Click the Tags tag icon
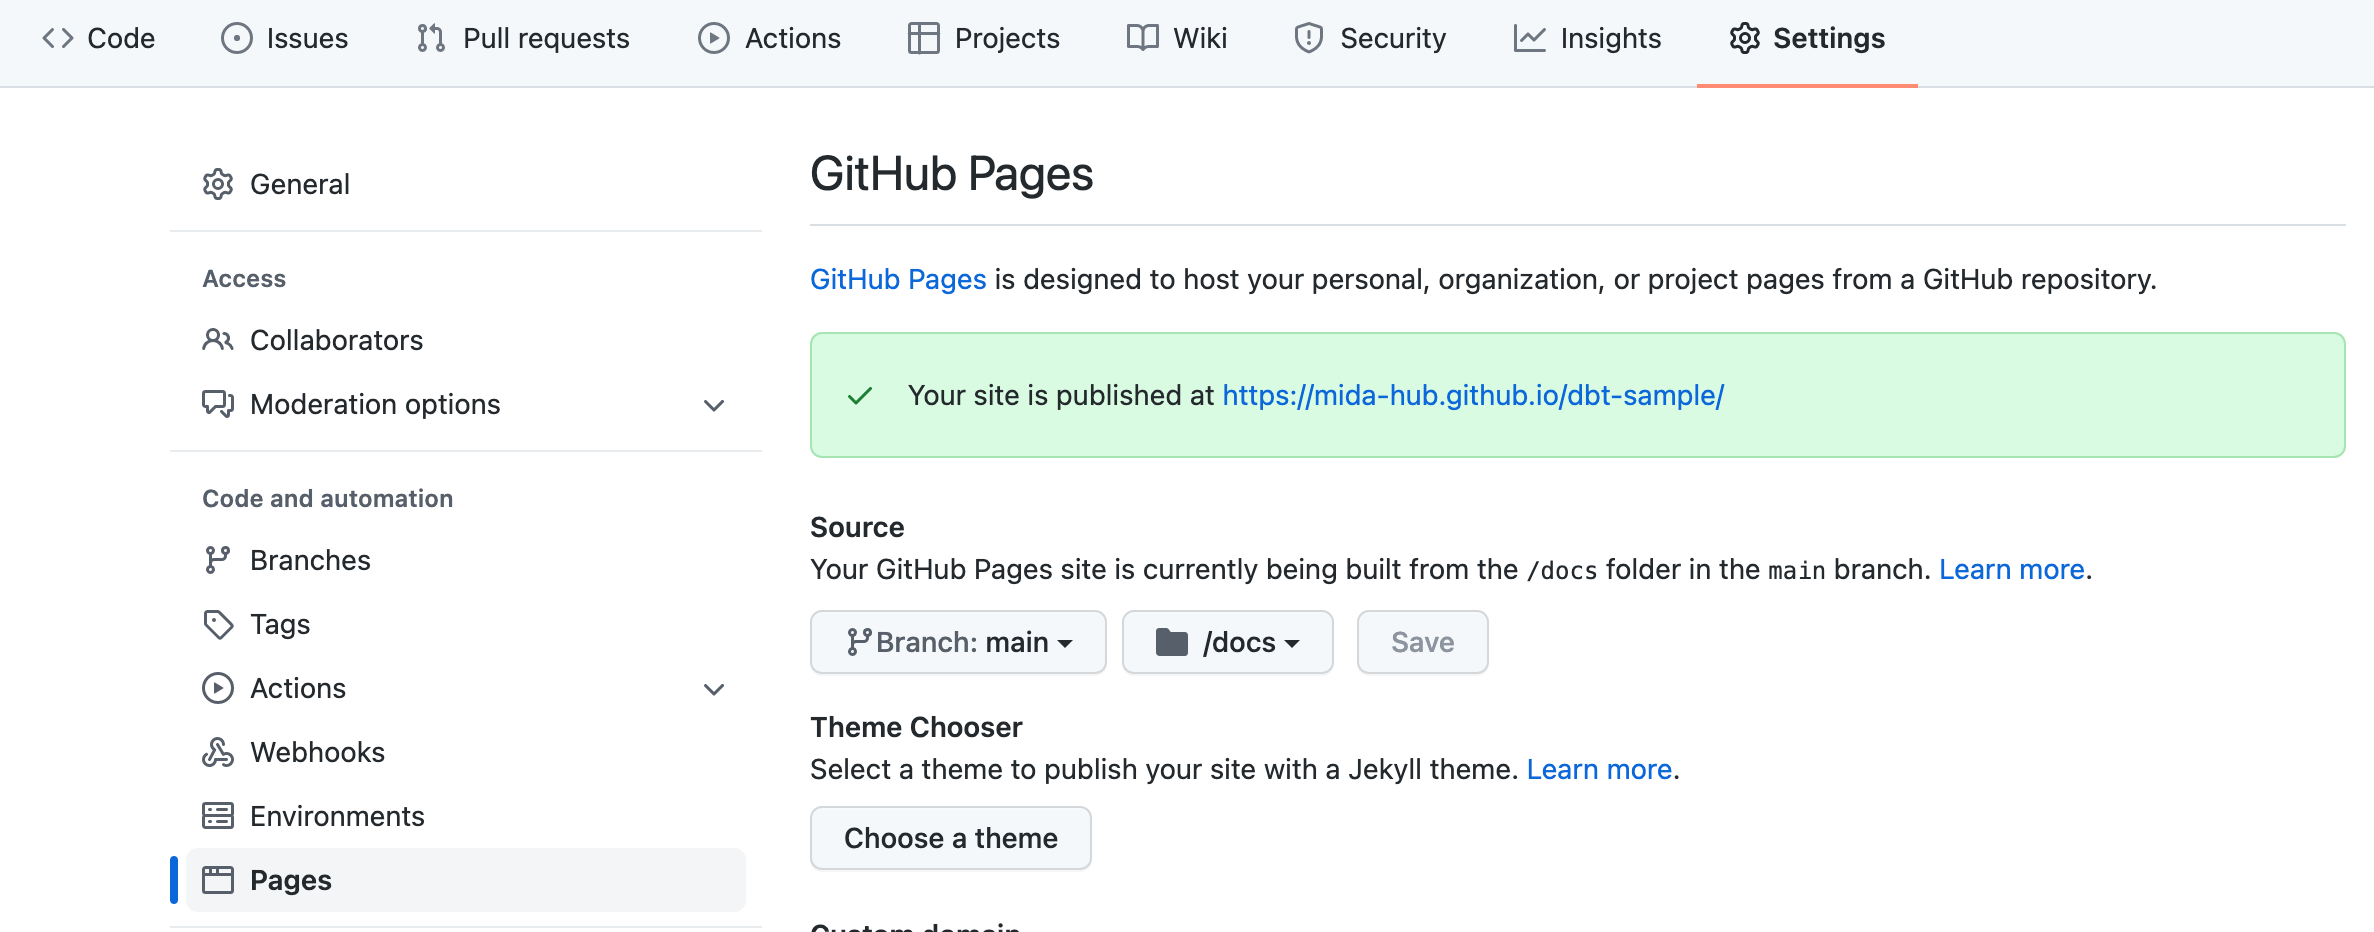The image size is (2374, 932). (x=218, y=624)
